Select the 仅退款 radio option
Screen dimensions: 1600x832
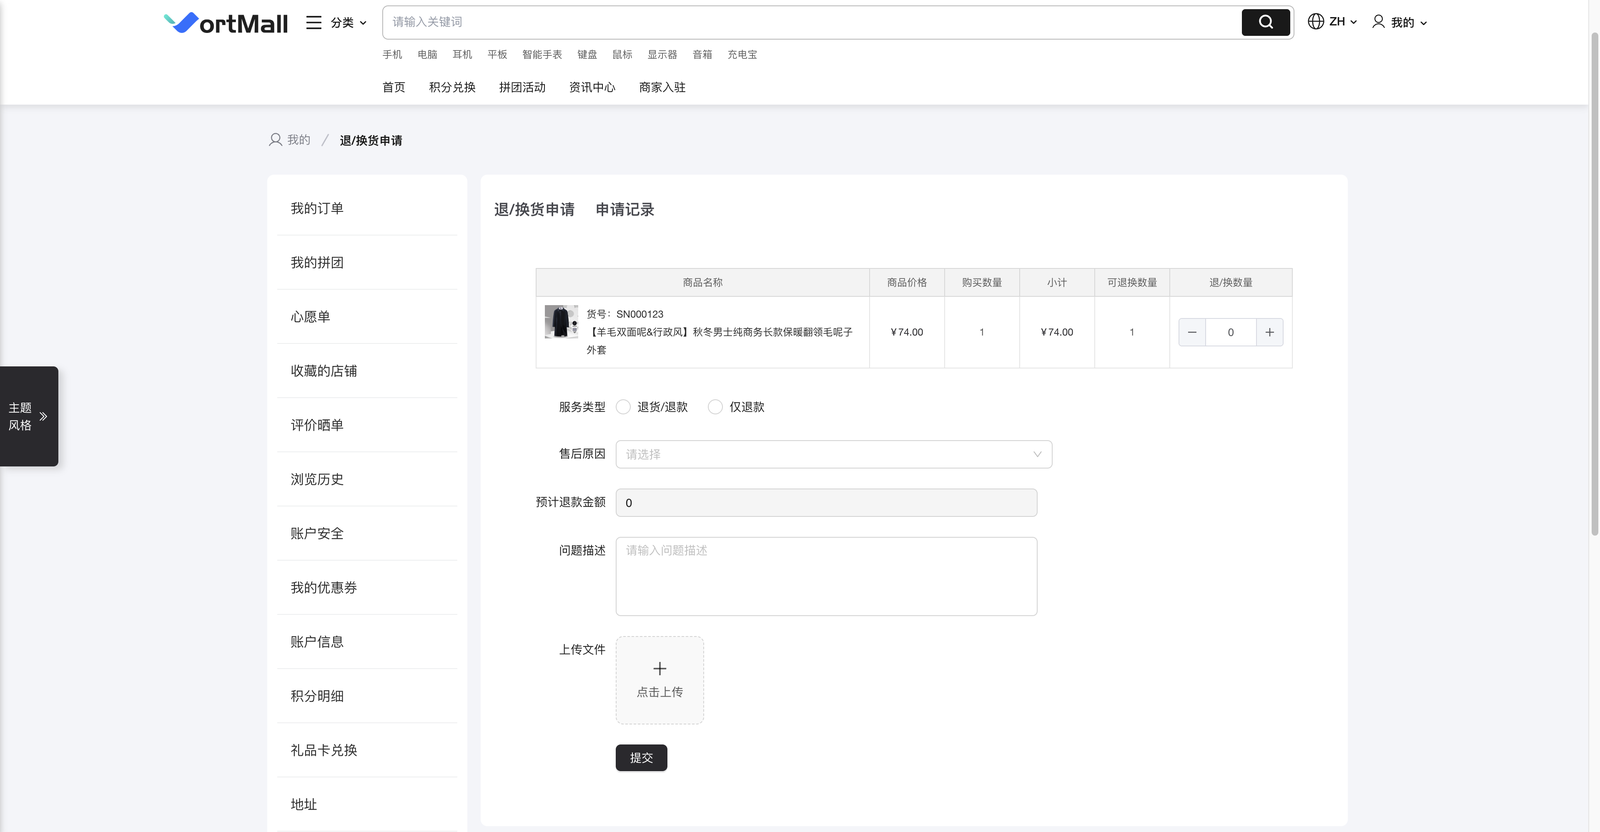coord(715,407)
